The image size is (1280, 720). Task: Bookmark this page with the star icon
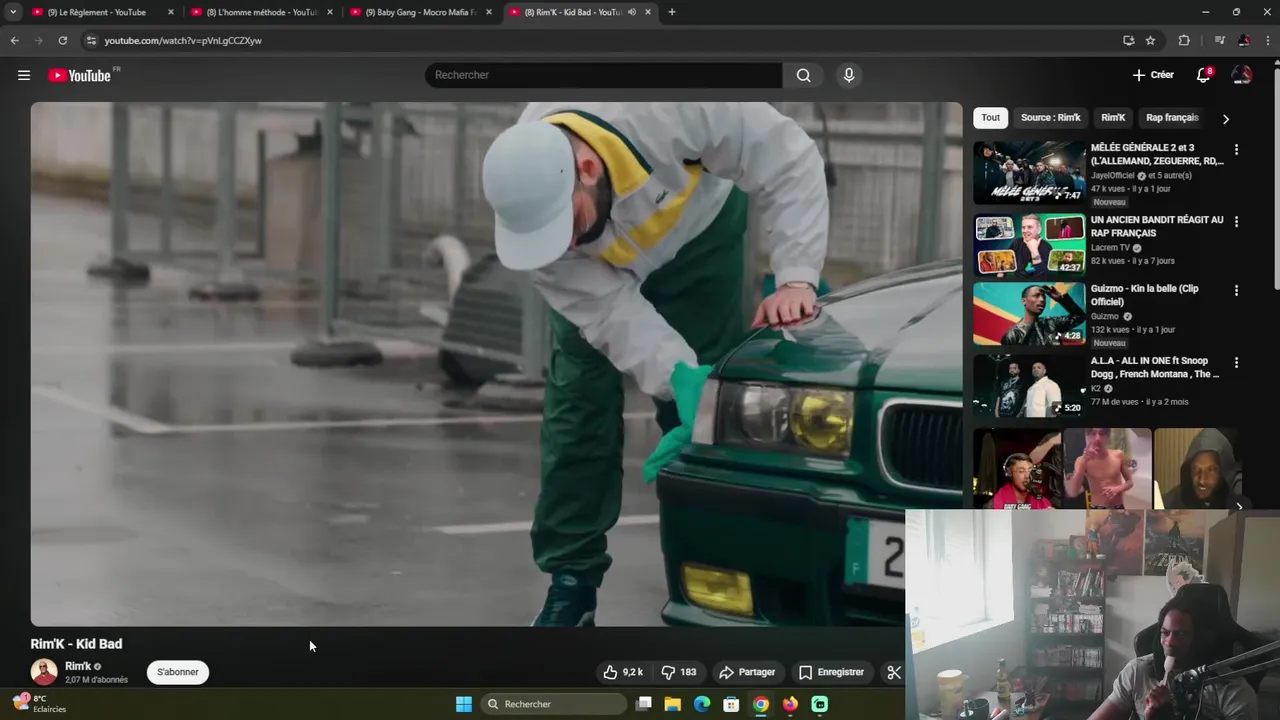[1150, 40]
